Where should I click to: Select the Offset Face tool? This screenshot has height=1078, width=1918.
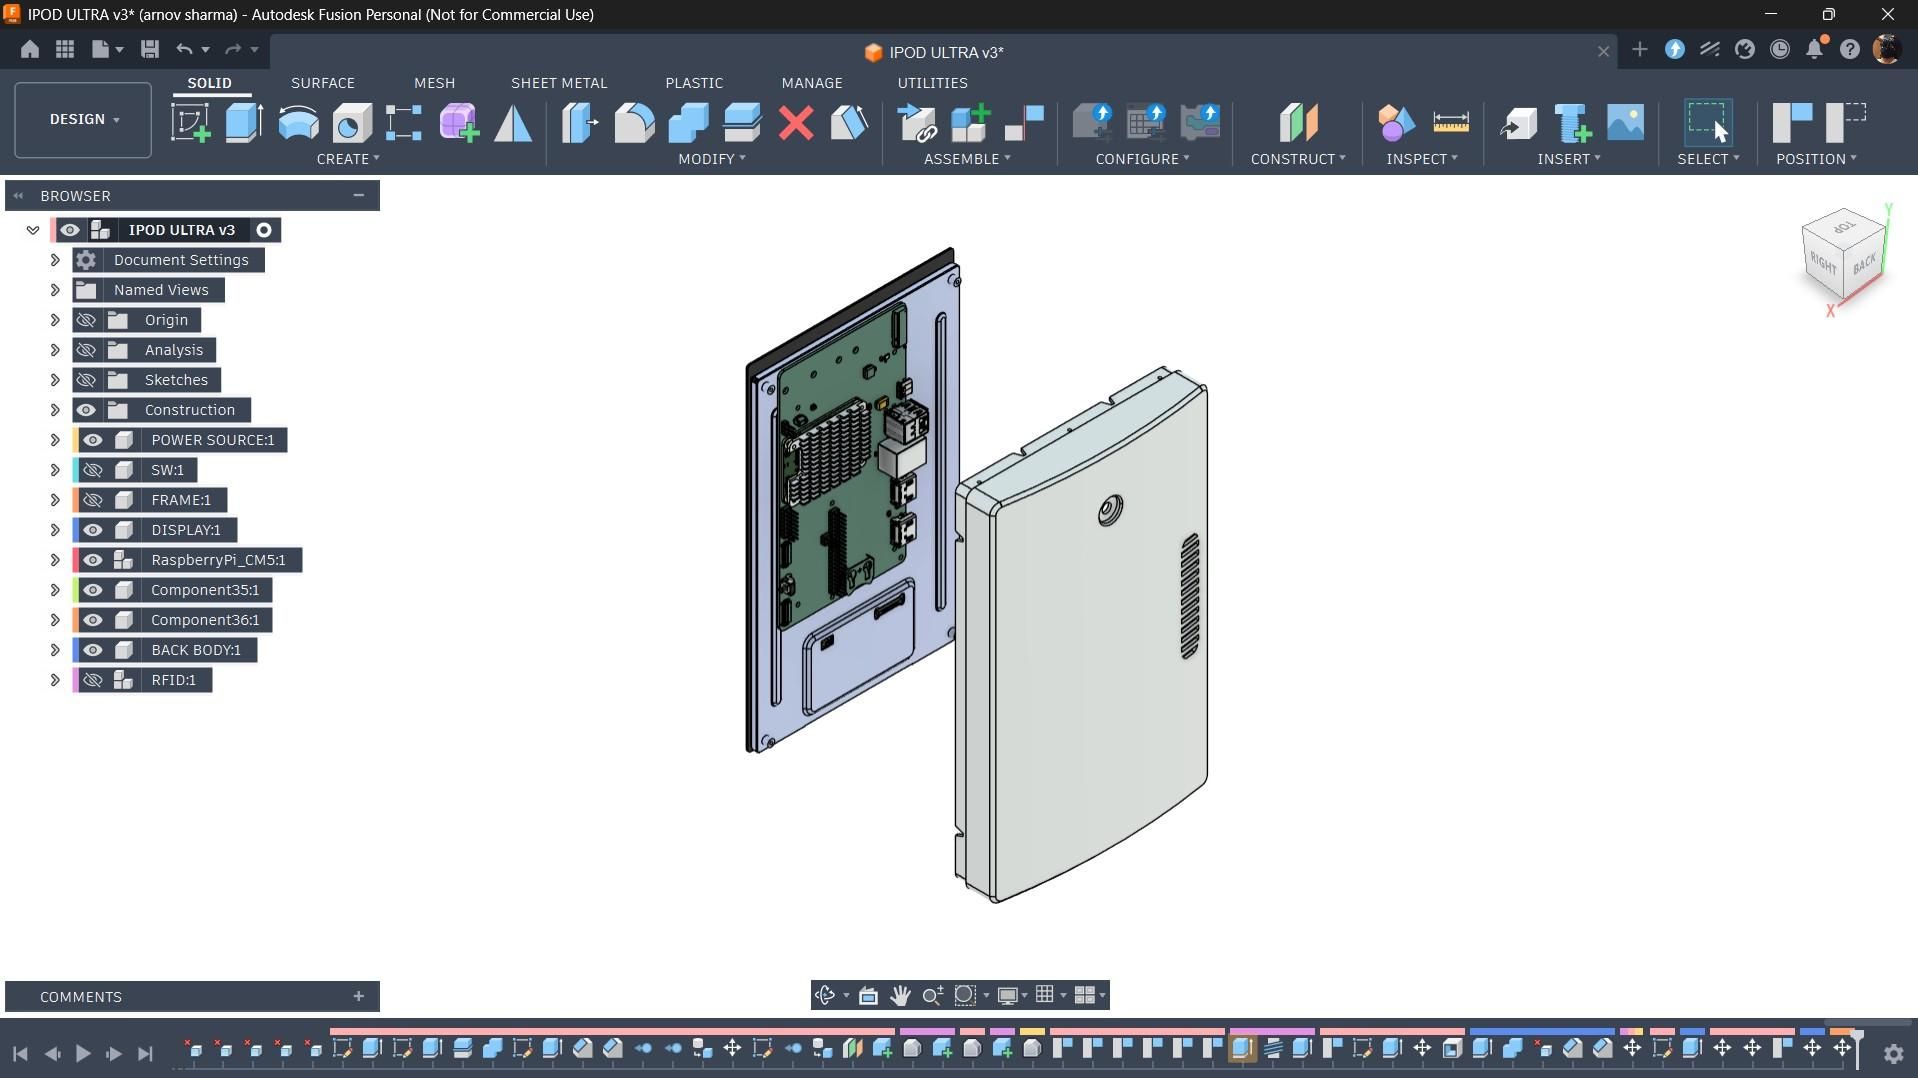(742, 123)
